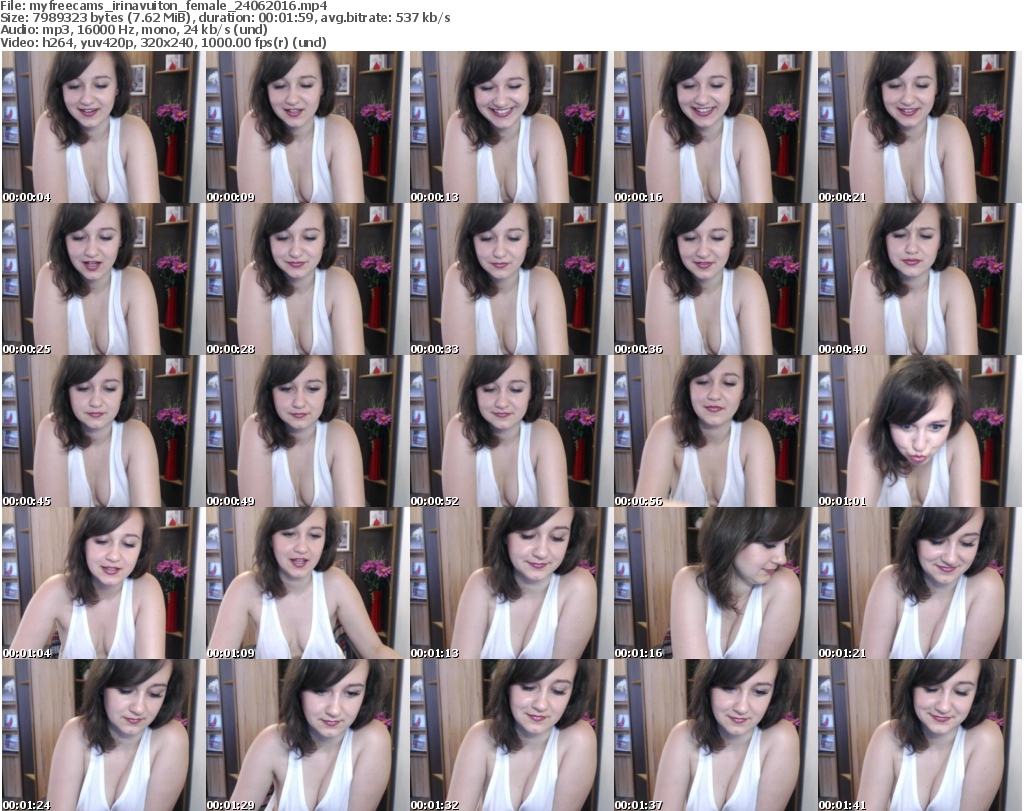Select the frame stamped 00:00:33

(511, 279)
